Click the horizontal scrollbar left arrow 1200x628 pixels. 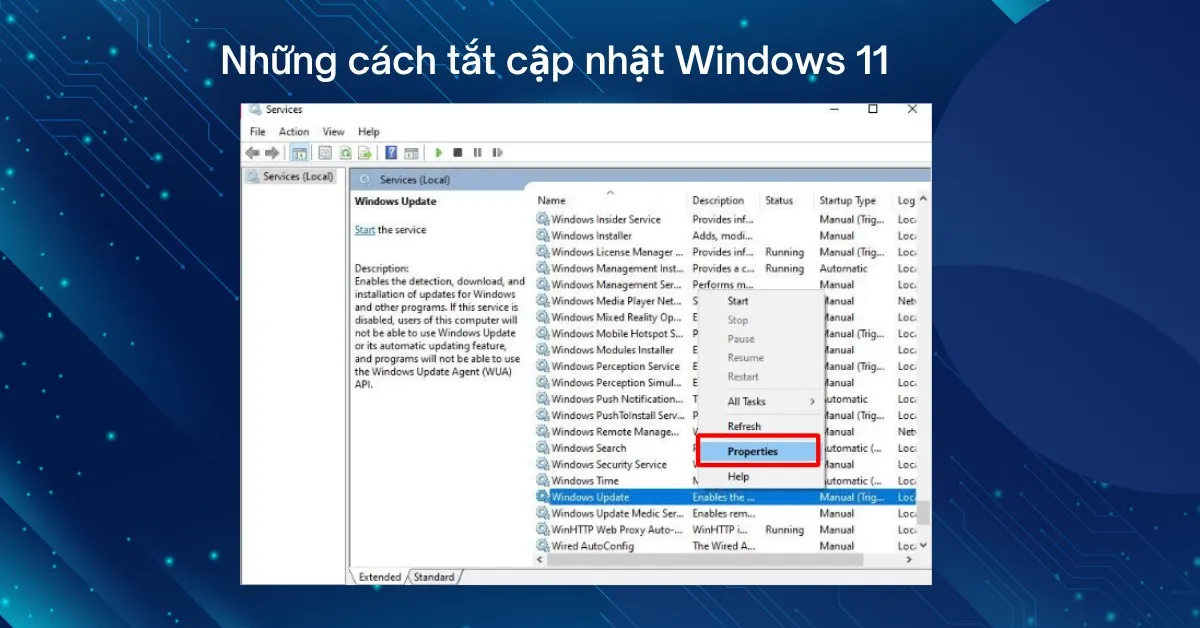[x=541, y=560]
